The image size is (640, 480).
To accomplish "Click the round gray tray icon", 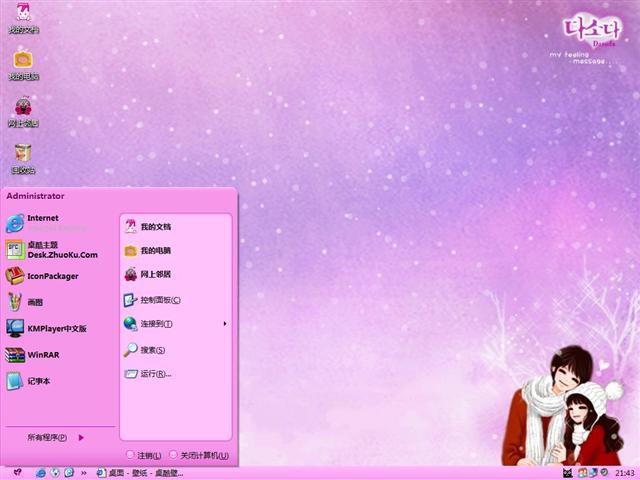I will click(603, 473).
